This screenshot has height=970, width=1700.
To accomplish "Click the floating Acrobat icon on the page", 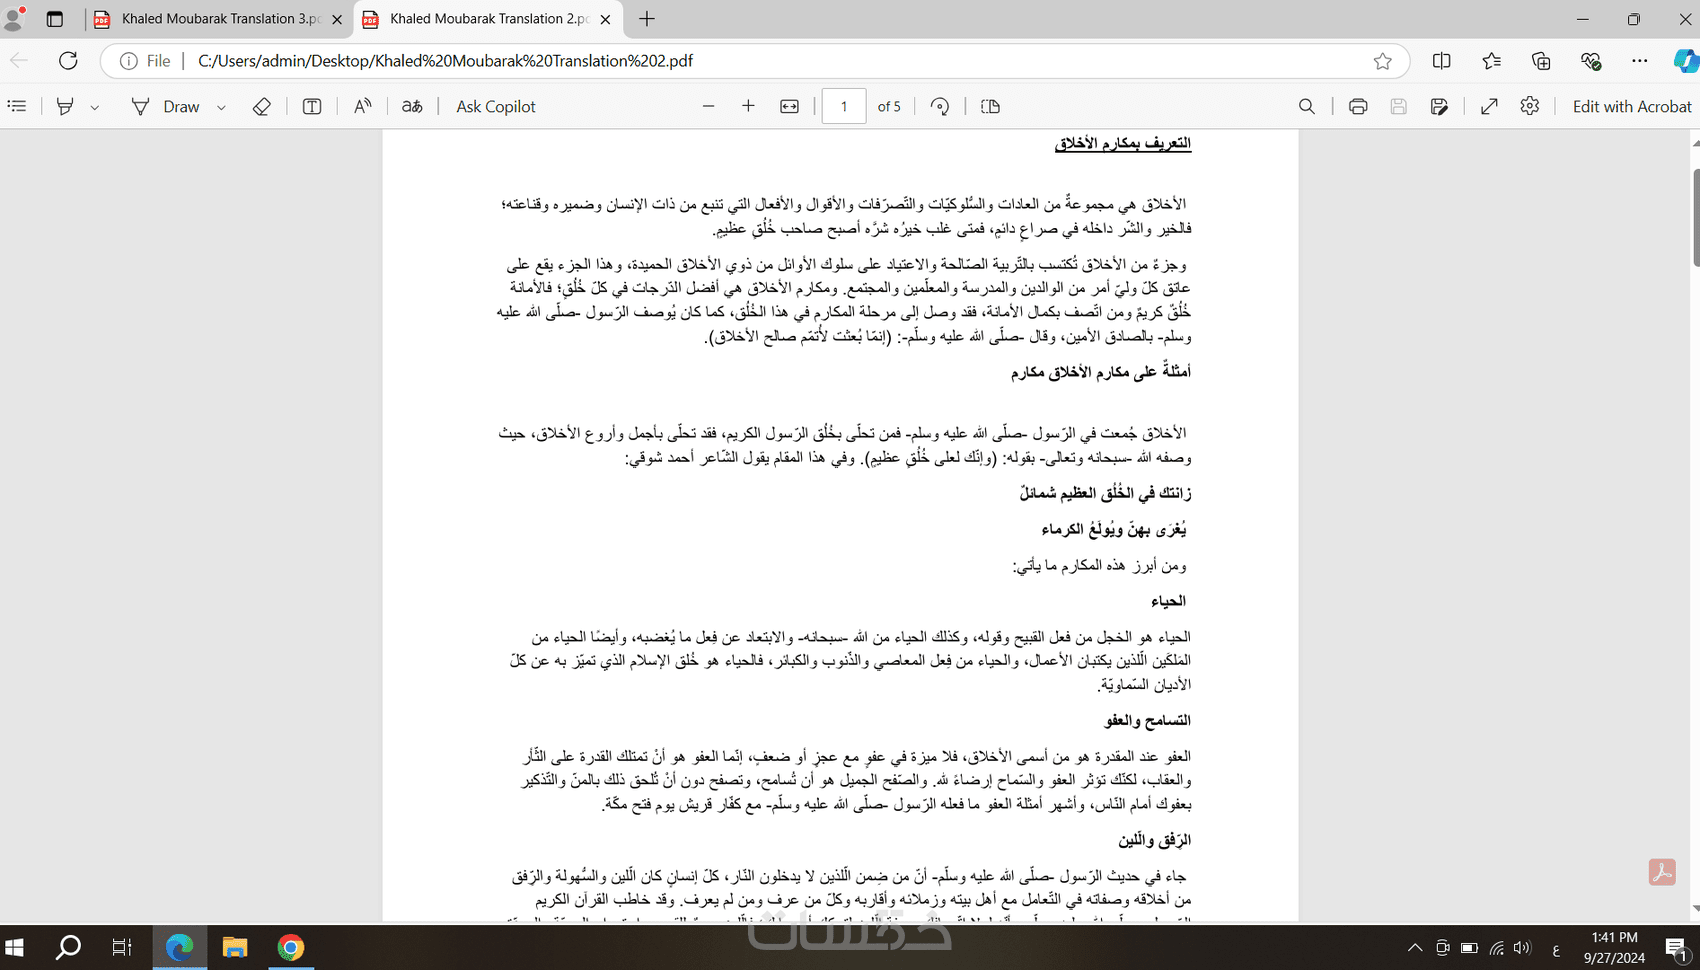I will pos(1662,872).
